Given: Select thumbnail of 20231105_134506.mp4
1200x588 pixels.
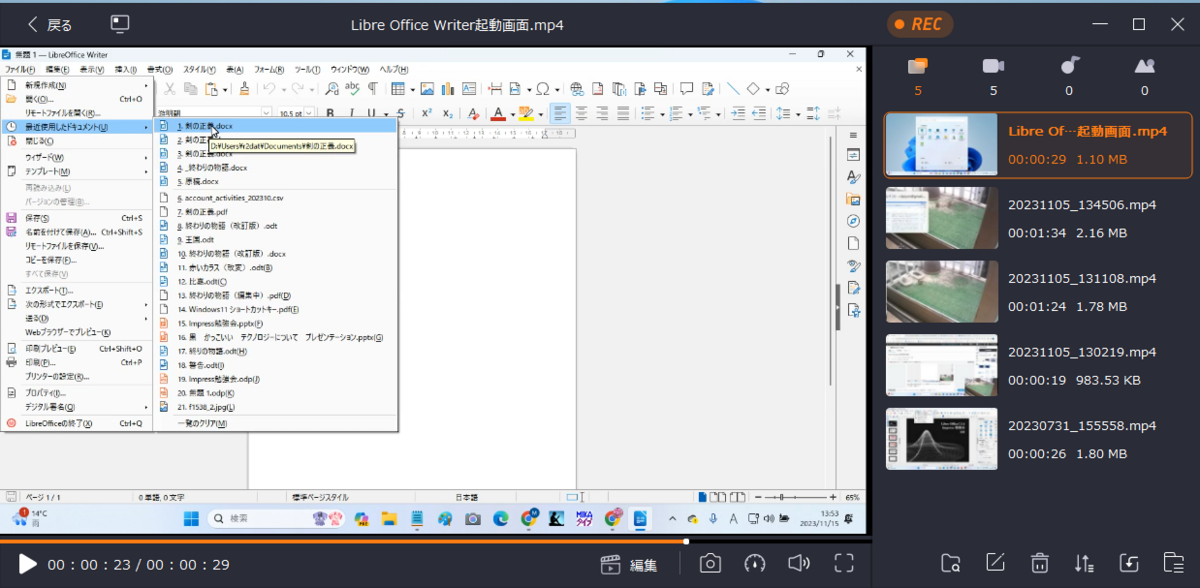Looking at the screenshot, I should [942, 218].
